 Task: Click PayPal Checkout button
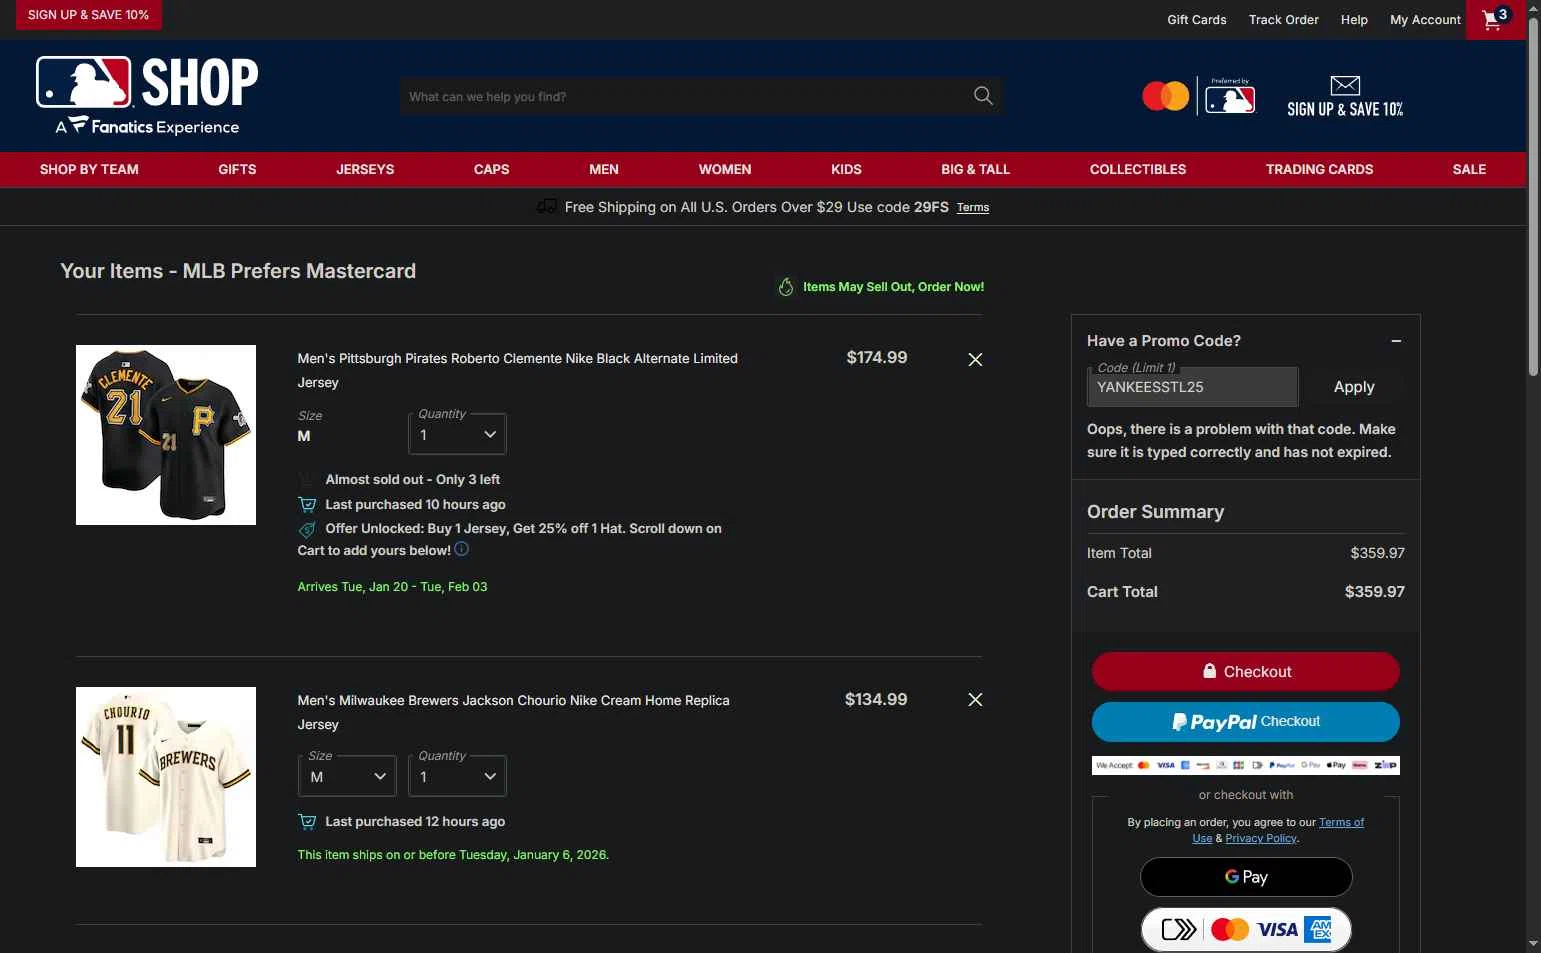pos(1245,722)
